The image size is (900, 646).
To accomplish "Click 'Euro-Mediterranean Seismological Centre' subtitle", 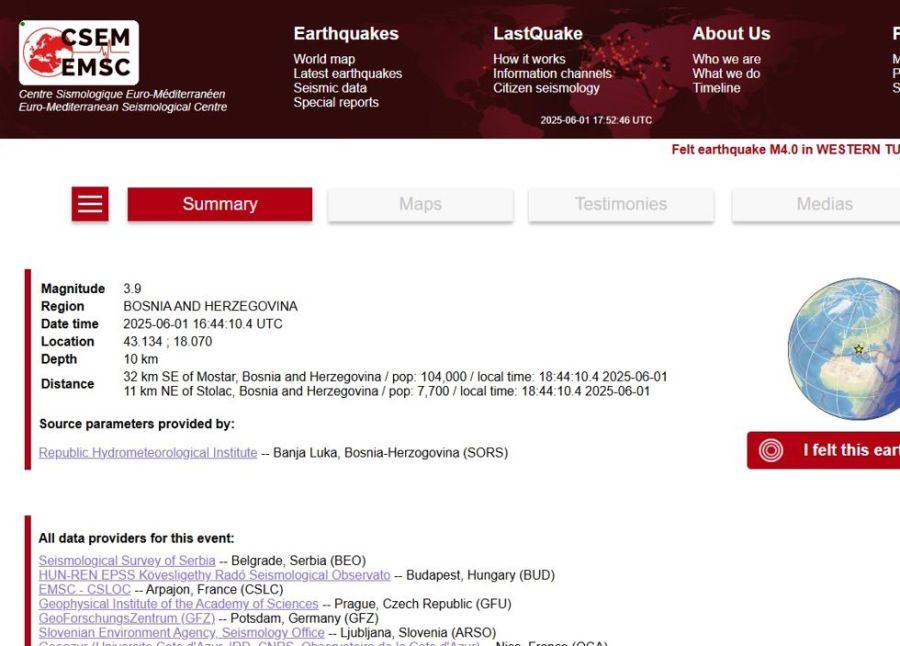I will (122, 107).
